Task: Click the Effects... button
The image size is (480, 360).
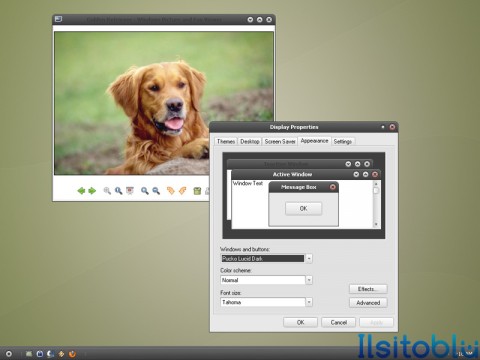Action: point(368,289)
